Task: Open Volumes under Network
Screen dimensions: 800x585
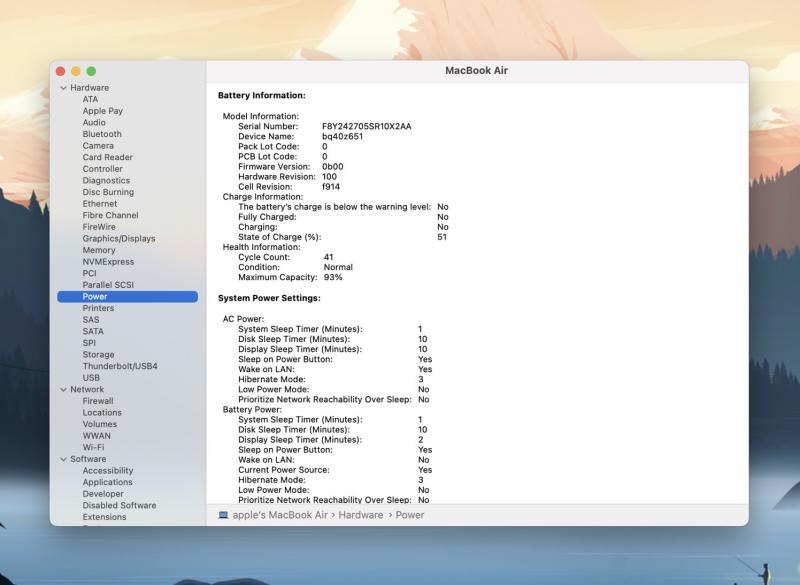Action: (x=99, y=424)
